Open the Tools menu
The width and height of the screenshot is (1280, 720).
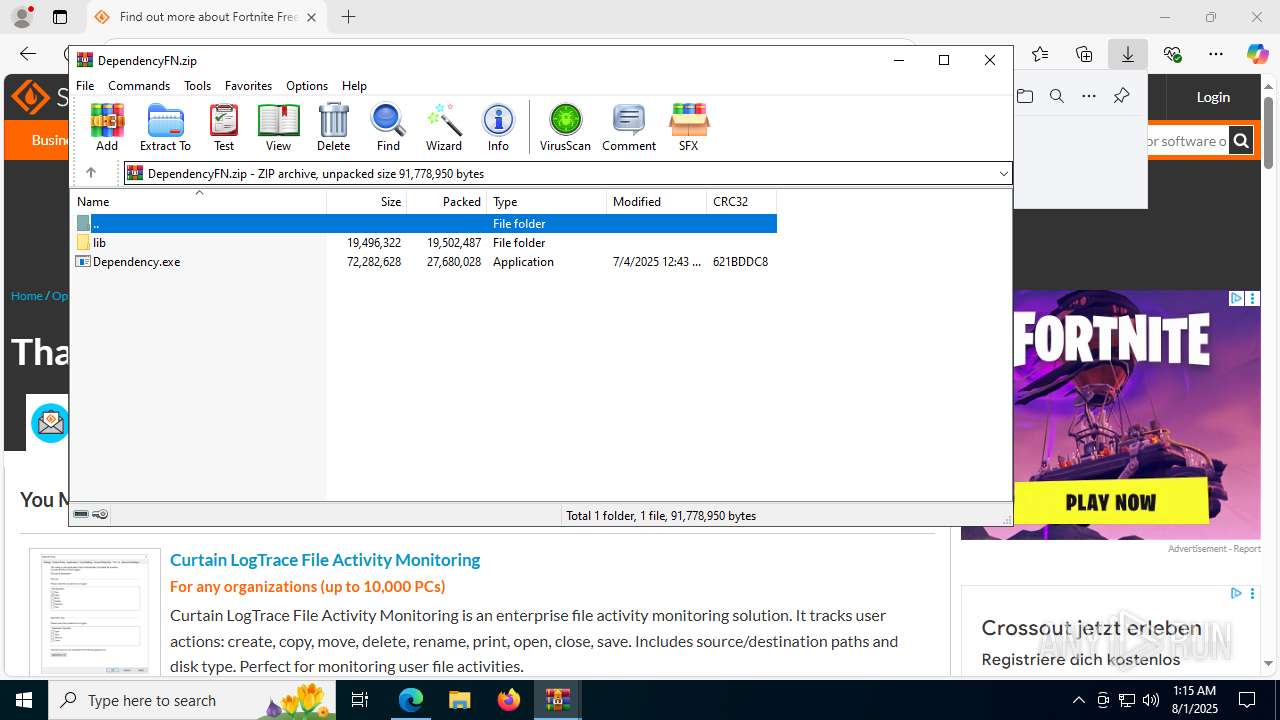click(197, 86)
